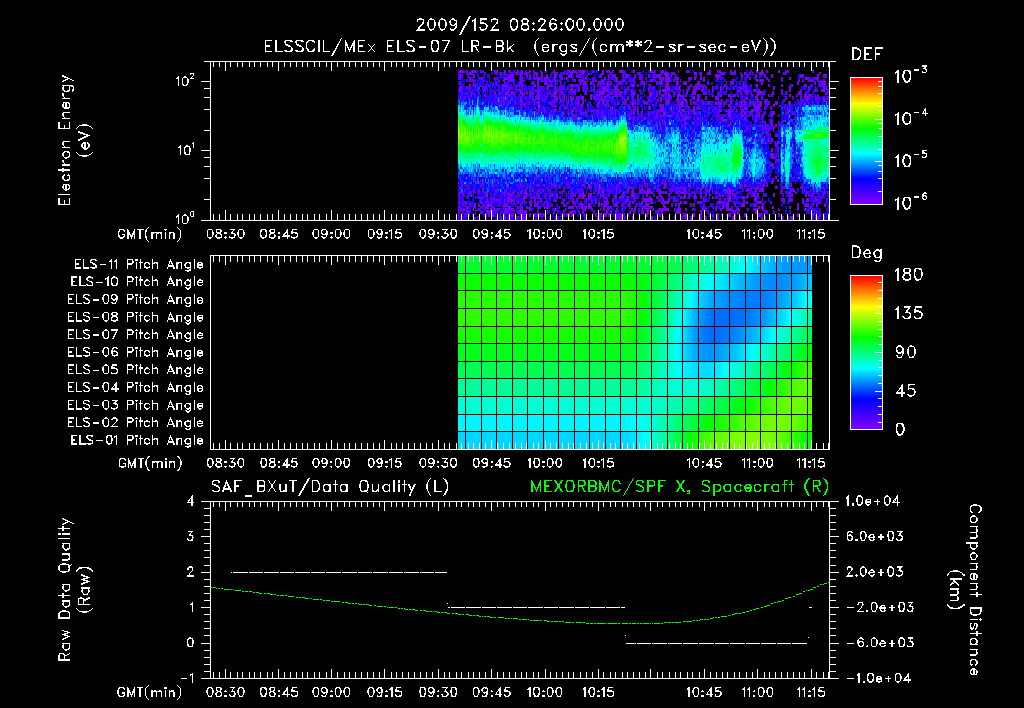Viewport: 1024px width, 708px height.
Task: Click the 'Electron Energy (eV)' axis label
Action: tap(74, 140)
